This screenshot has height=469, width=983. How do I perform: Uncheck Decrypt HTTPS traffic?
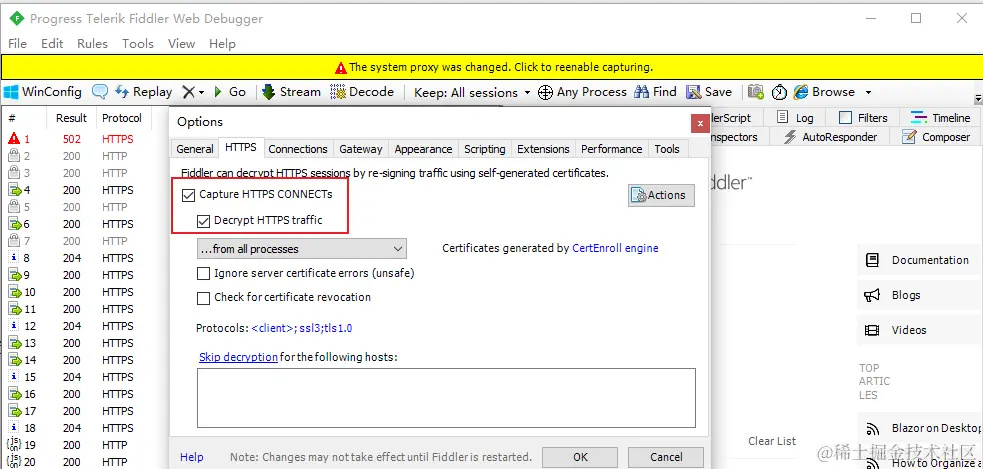[x=203, y=221]
